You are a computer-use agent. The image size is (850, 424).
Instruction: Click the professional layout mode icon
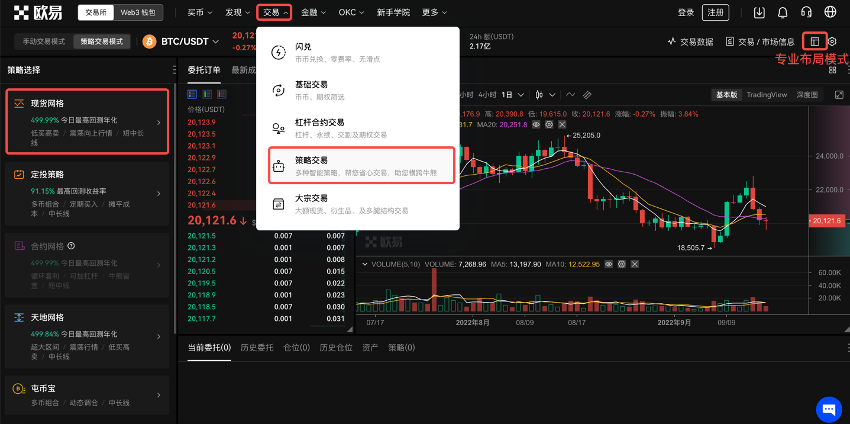tap(815, 41)
